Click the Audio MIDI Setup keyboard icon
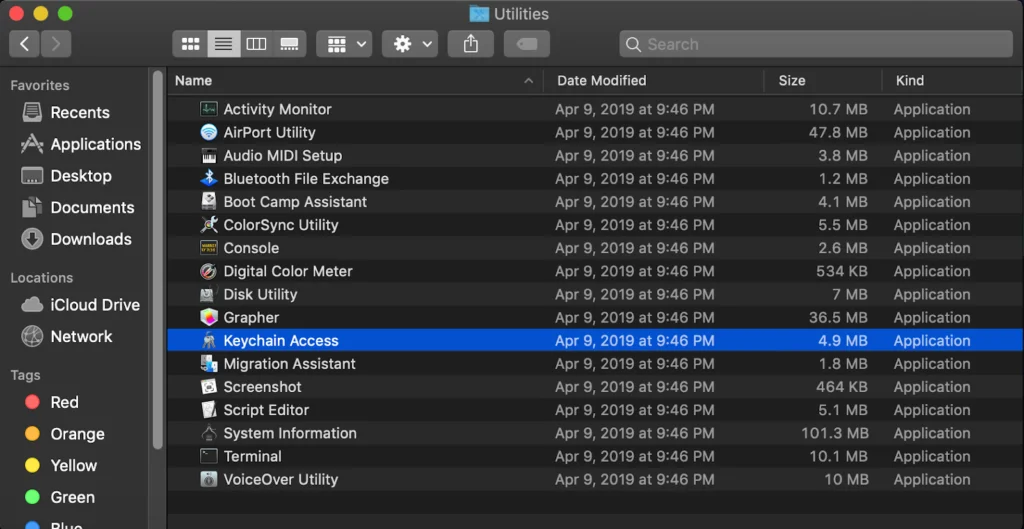 tap(208, 155)
